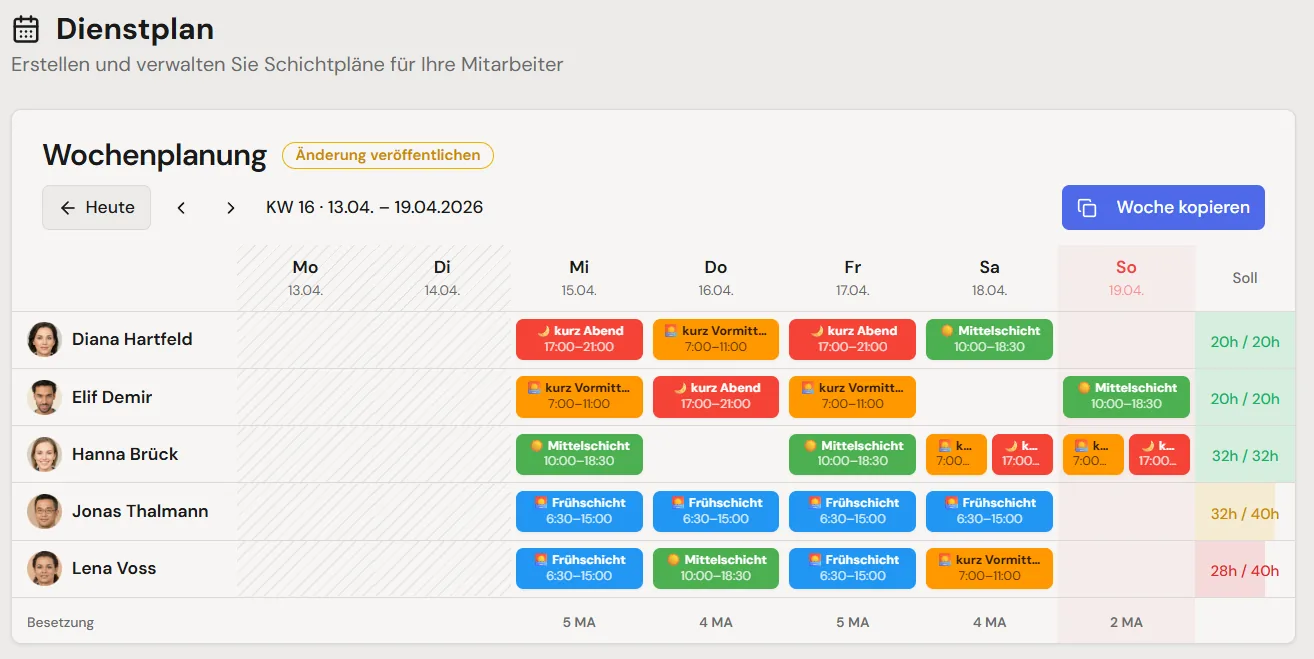
Task: Click Jonas Thalmann's Wednesday Frühschicht
Action: click(x=579, y=511)
